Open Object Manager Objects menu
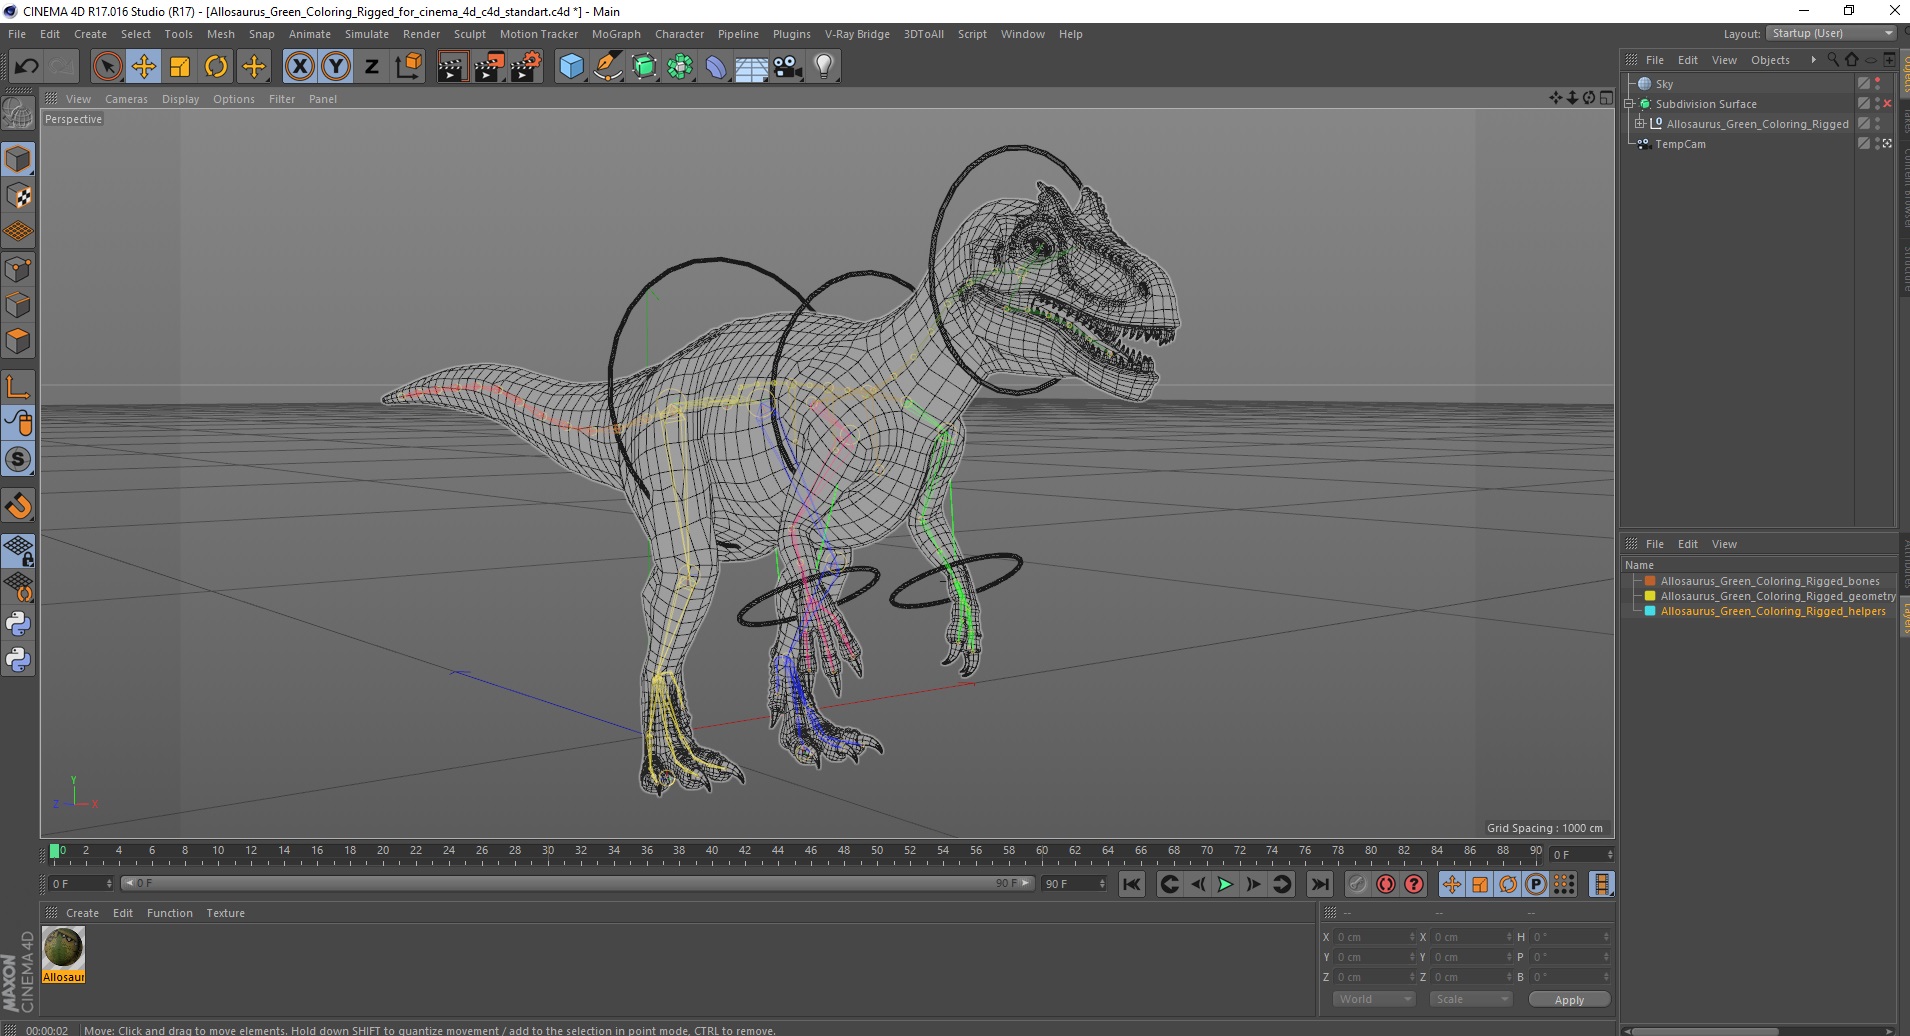Viewport: 1910px width, 1036px height. 1770,60
